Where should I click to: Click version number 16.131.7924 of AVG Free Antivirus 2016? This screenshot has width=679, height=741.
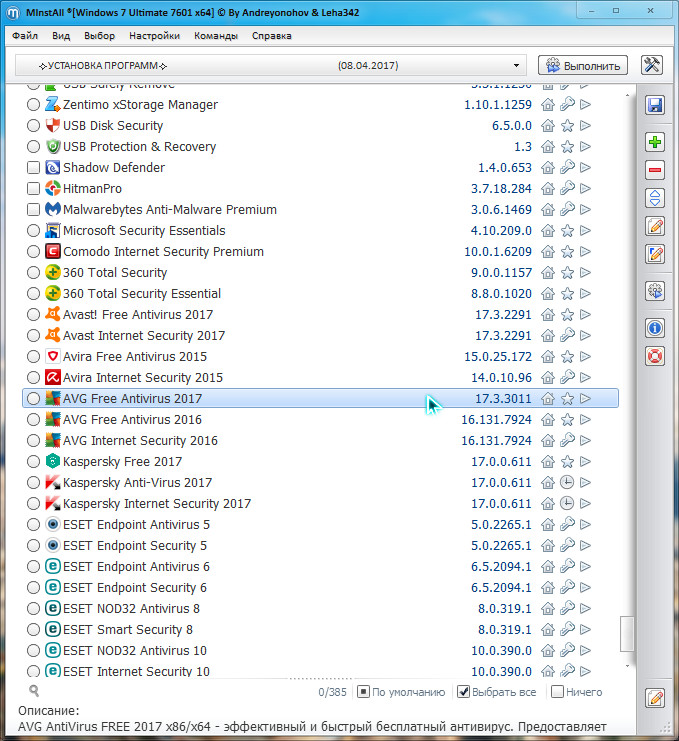click(496, 420)
